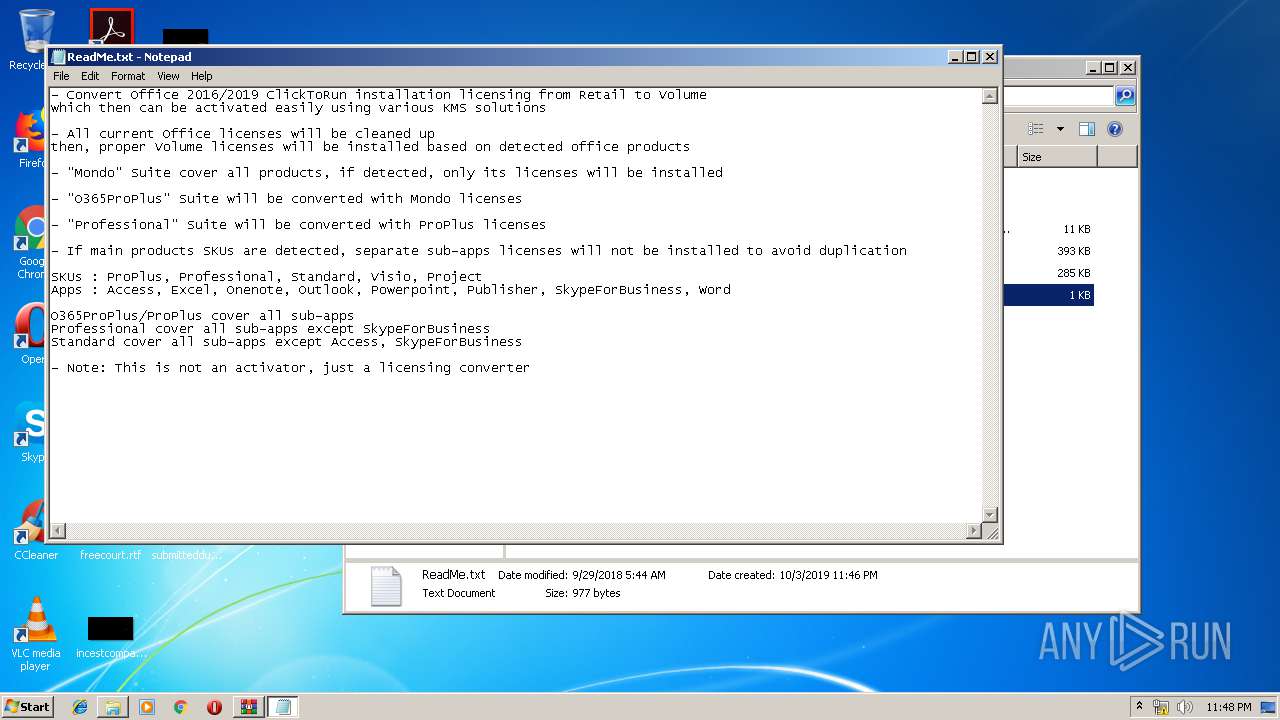1280x720 pixels.
Task: Select the freecourt.rtf desktop file
Action: (x=110, y=555)
